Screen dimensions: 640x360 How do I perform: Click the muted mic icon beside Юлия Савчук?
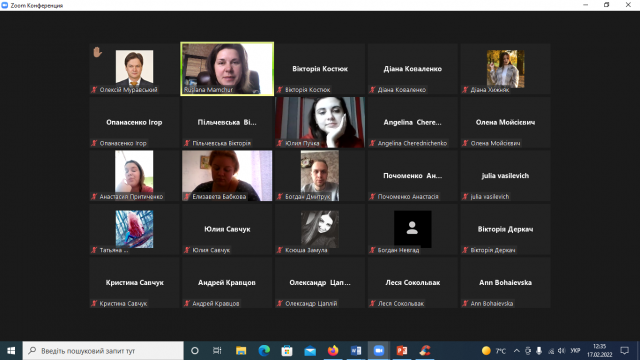coord(187,250)
